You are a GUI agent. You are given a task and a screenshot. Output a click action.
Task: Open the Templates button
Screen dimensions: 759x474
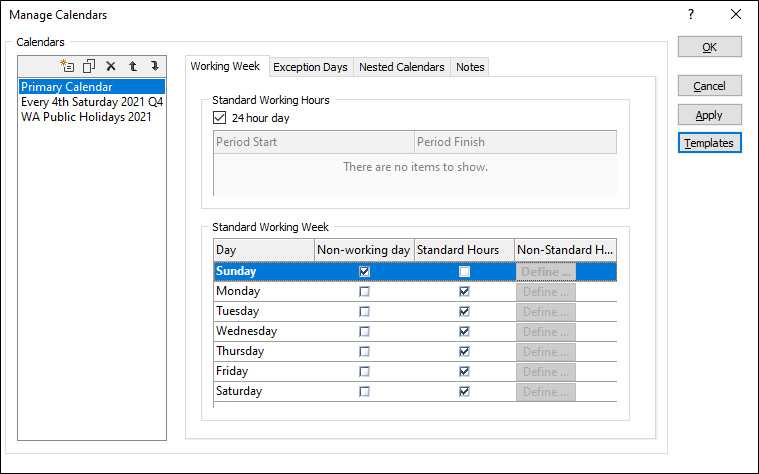(x=709, y=143)
